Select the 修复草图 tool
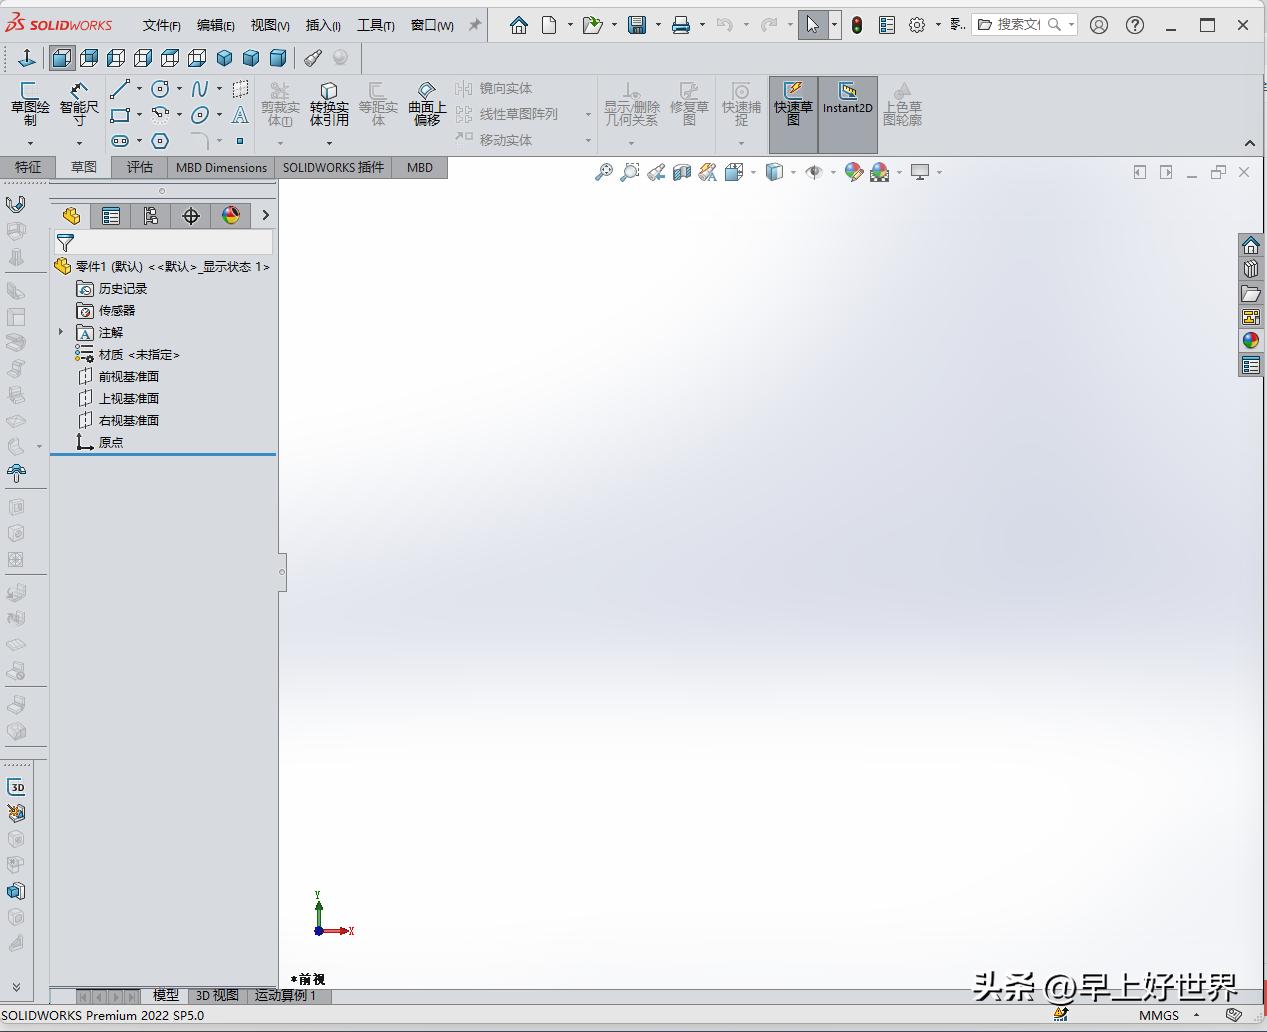The height and width of the screenshot is (1032, 1267). [x=689, y=103]
